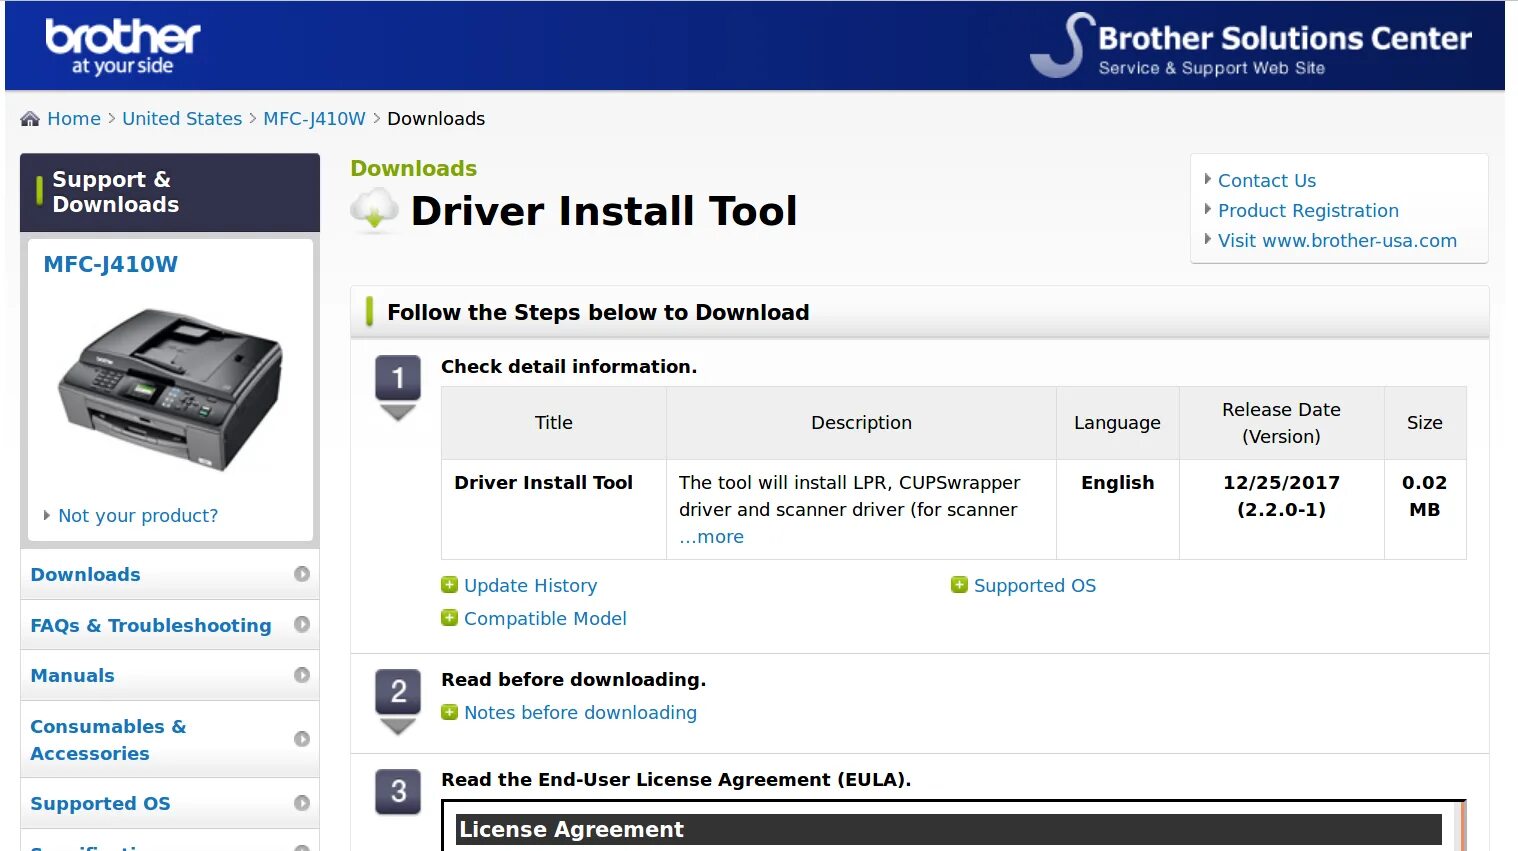
Task: Click the MFC-J410W model title in sidebar
Action: coord(110,264)
